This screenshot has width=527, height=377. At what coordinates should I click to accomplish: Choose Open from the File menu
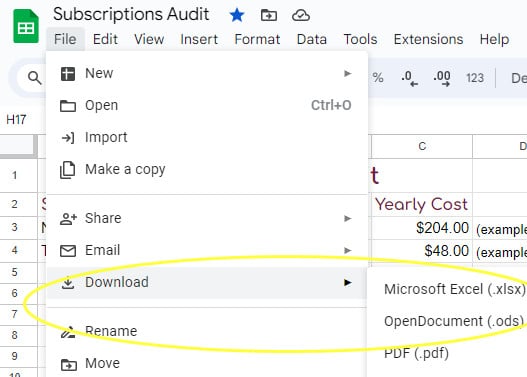(206, 106)
